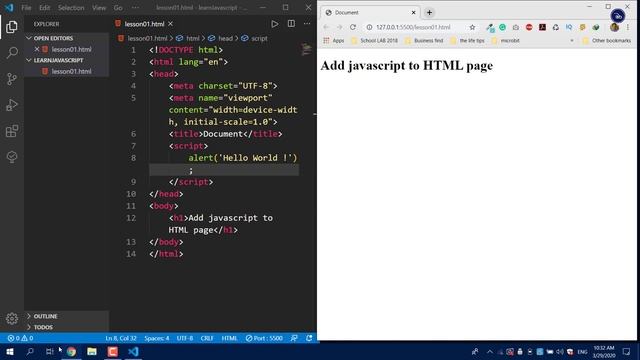Open the Windows Start menu
Viewport: 640px width, 360px height.
(x=10, y=351)
